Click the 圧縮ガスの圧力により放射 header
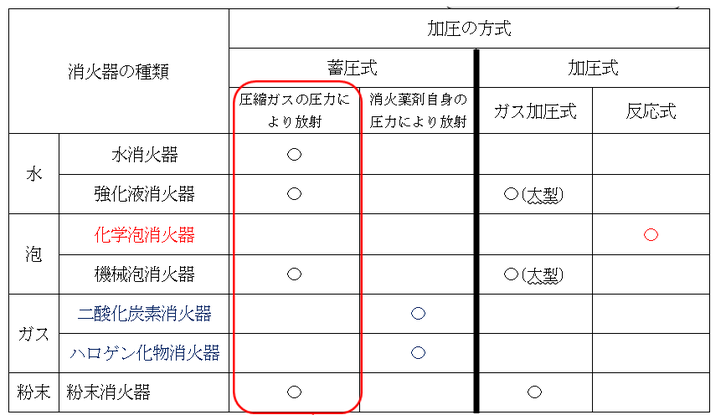Image resolution: width=726 pixels, height=415 pixels. (294, 111)
